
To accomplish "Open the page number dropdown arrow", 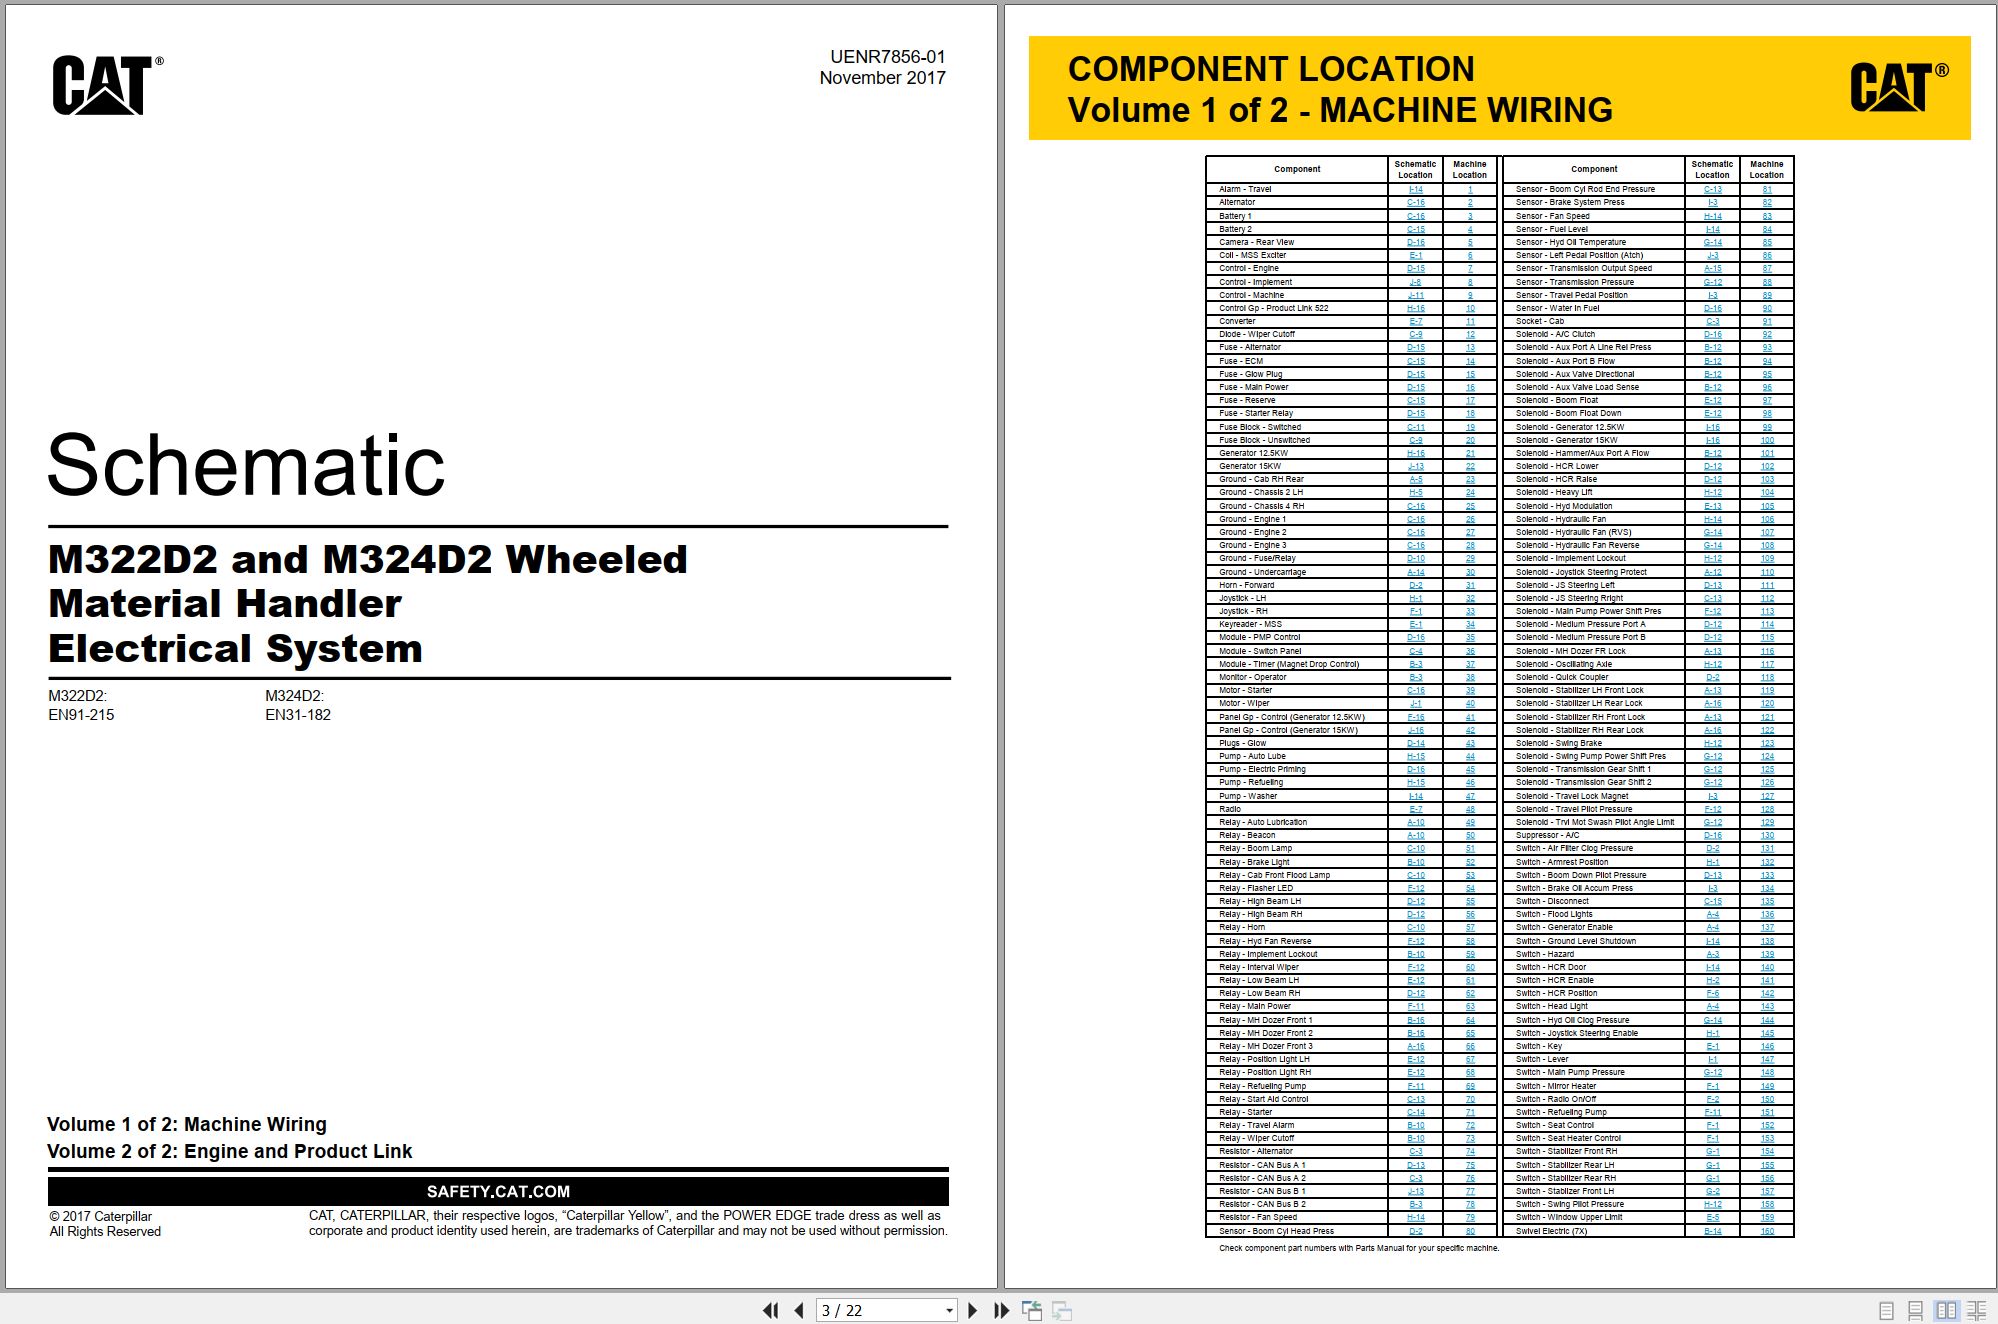I will click(949, 1310).
